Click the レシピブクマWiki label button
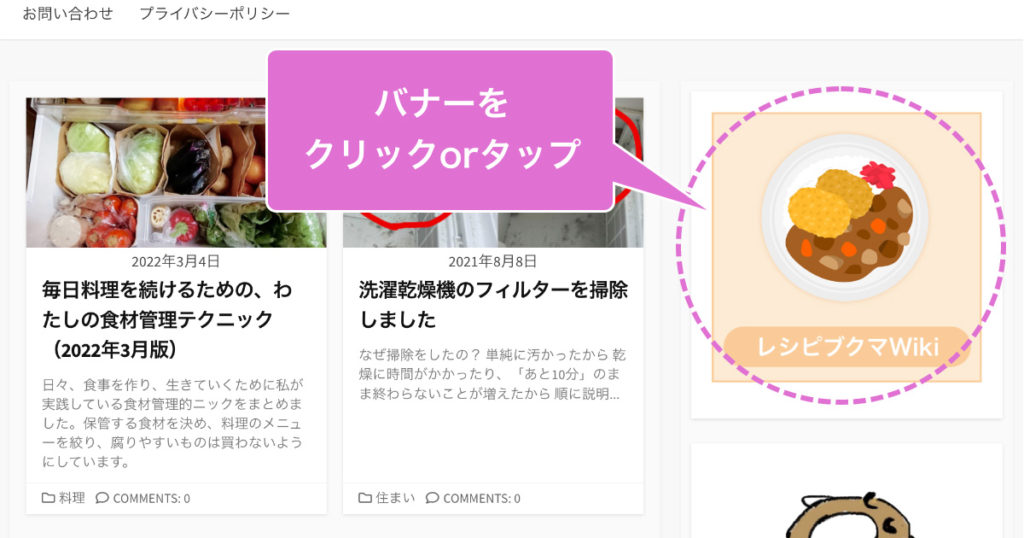The width and height of the screenshot is (1024, 538). coord(847,347)
